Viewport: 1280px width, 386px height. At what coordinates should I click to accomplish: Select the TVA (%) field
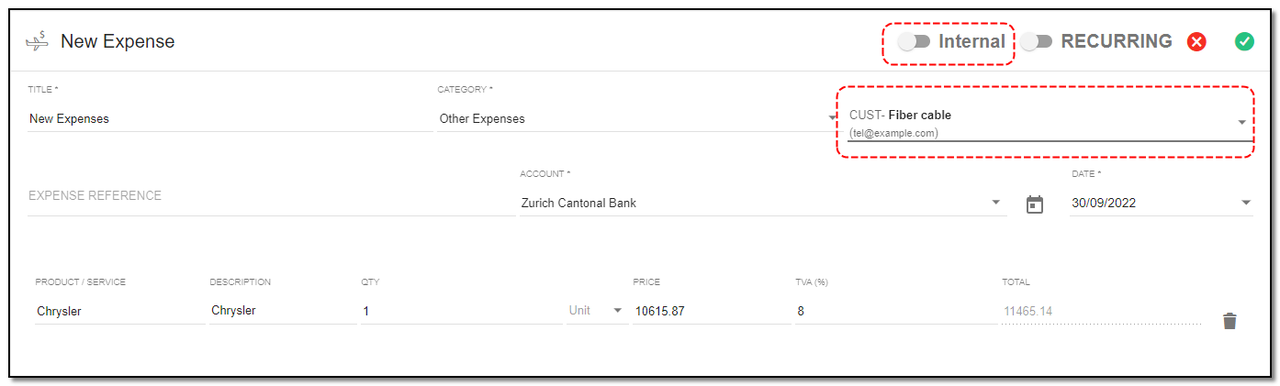pos(896,311)
